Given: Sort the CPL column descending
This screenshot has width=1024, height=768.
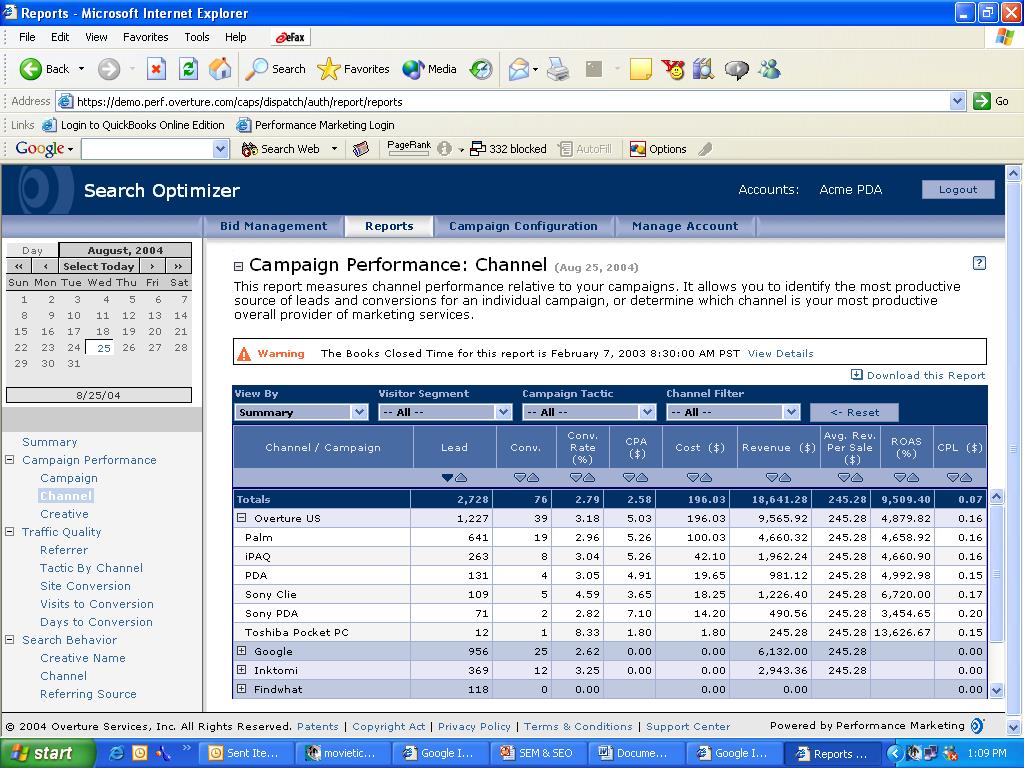Looking at the screenshot, I should tap(953, 477).
